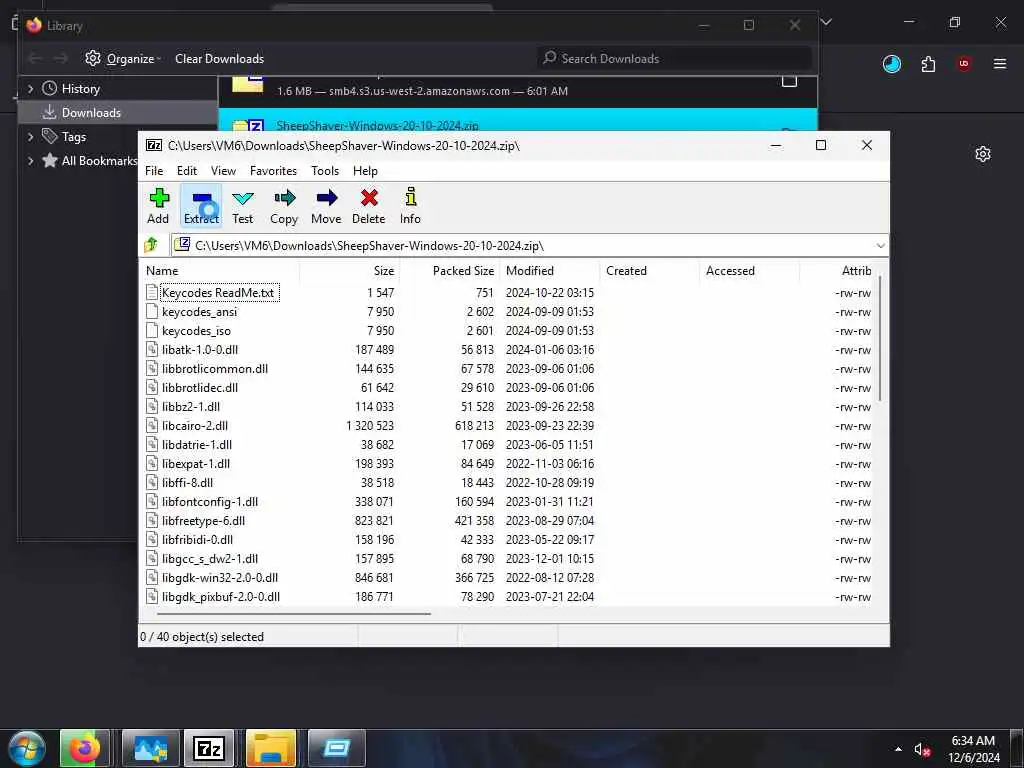Select libbrotlidec.dll file

200,387
